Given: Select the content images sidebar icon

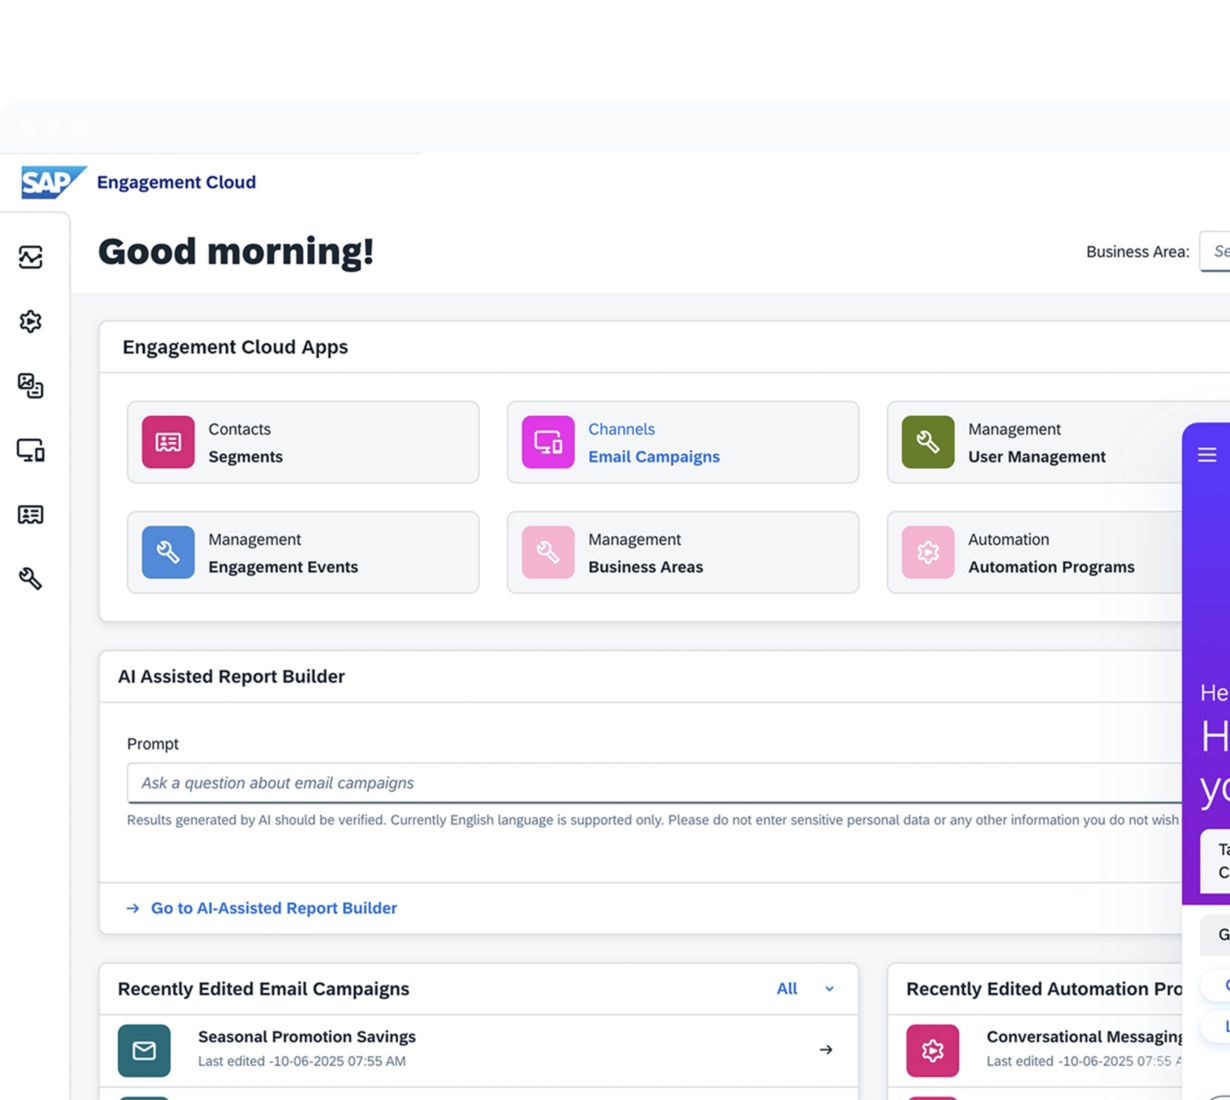Looking at the screenshot, I should (31, 386).
